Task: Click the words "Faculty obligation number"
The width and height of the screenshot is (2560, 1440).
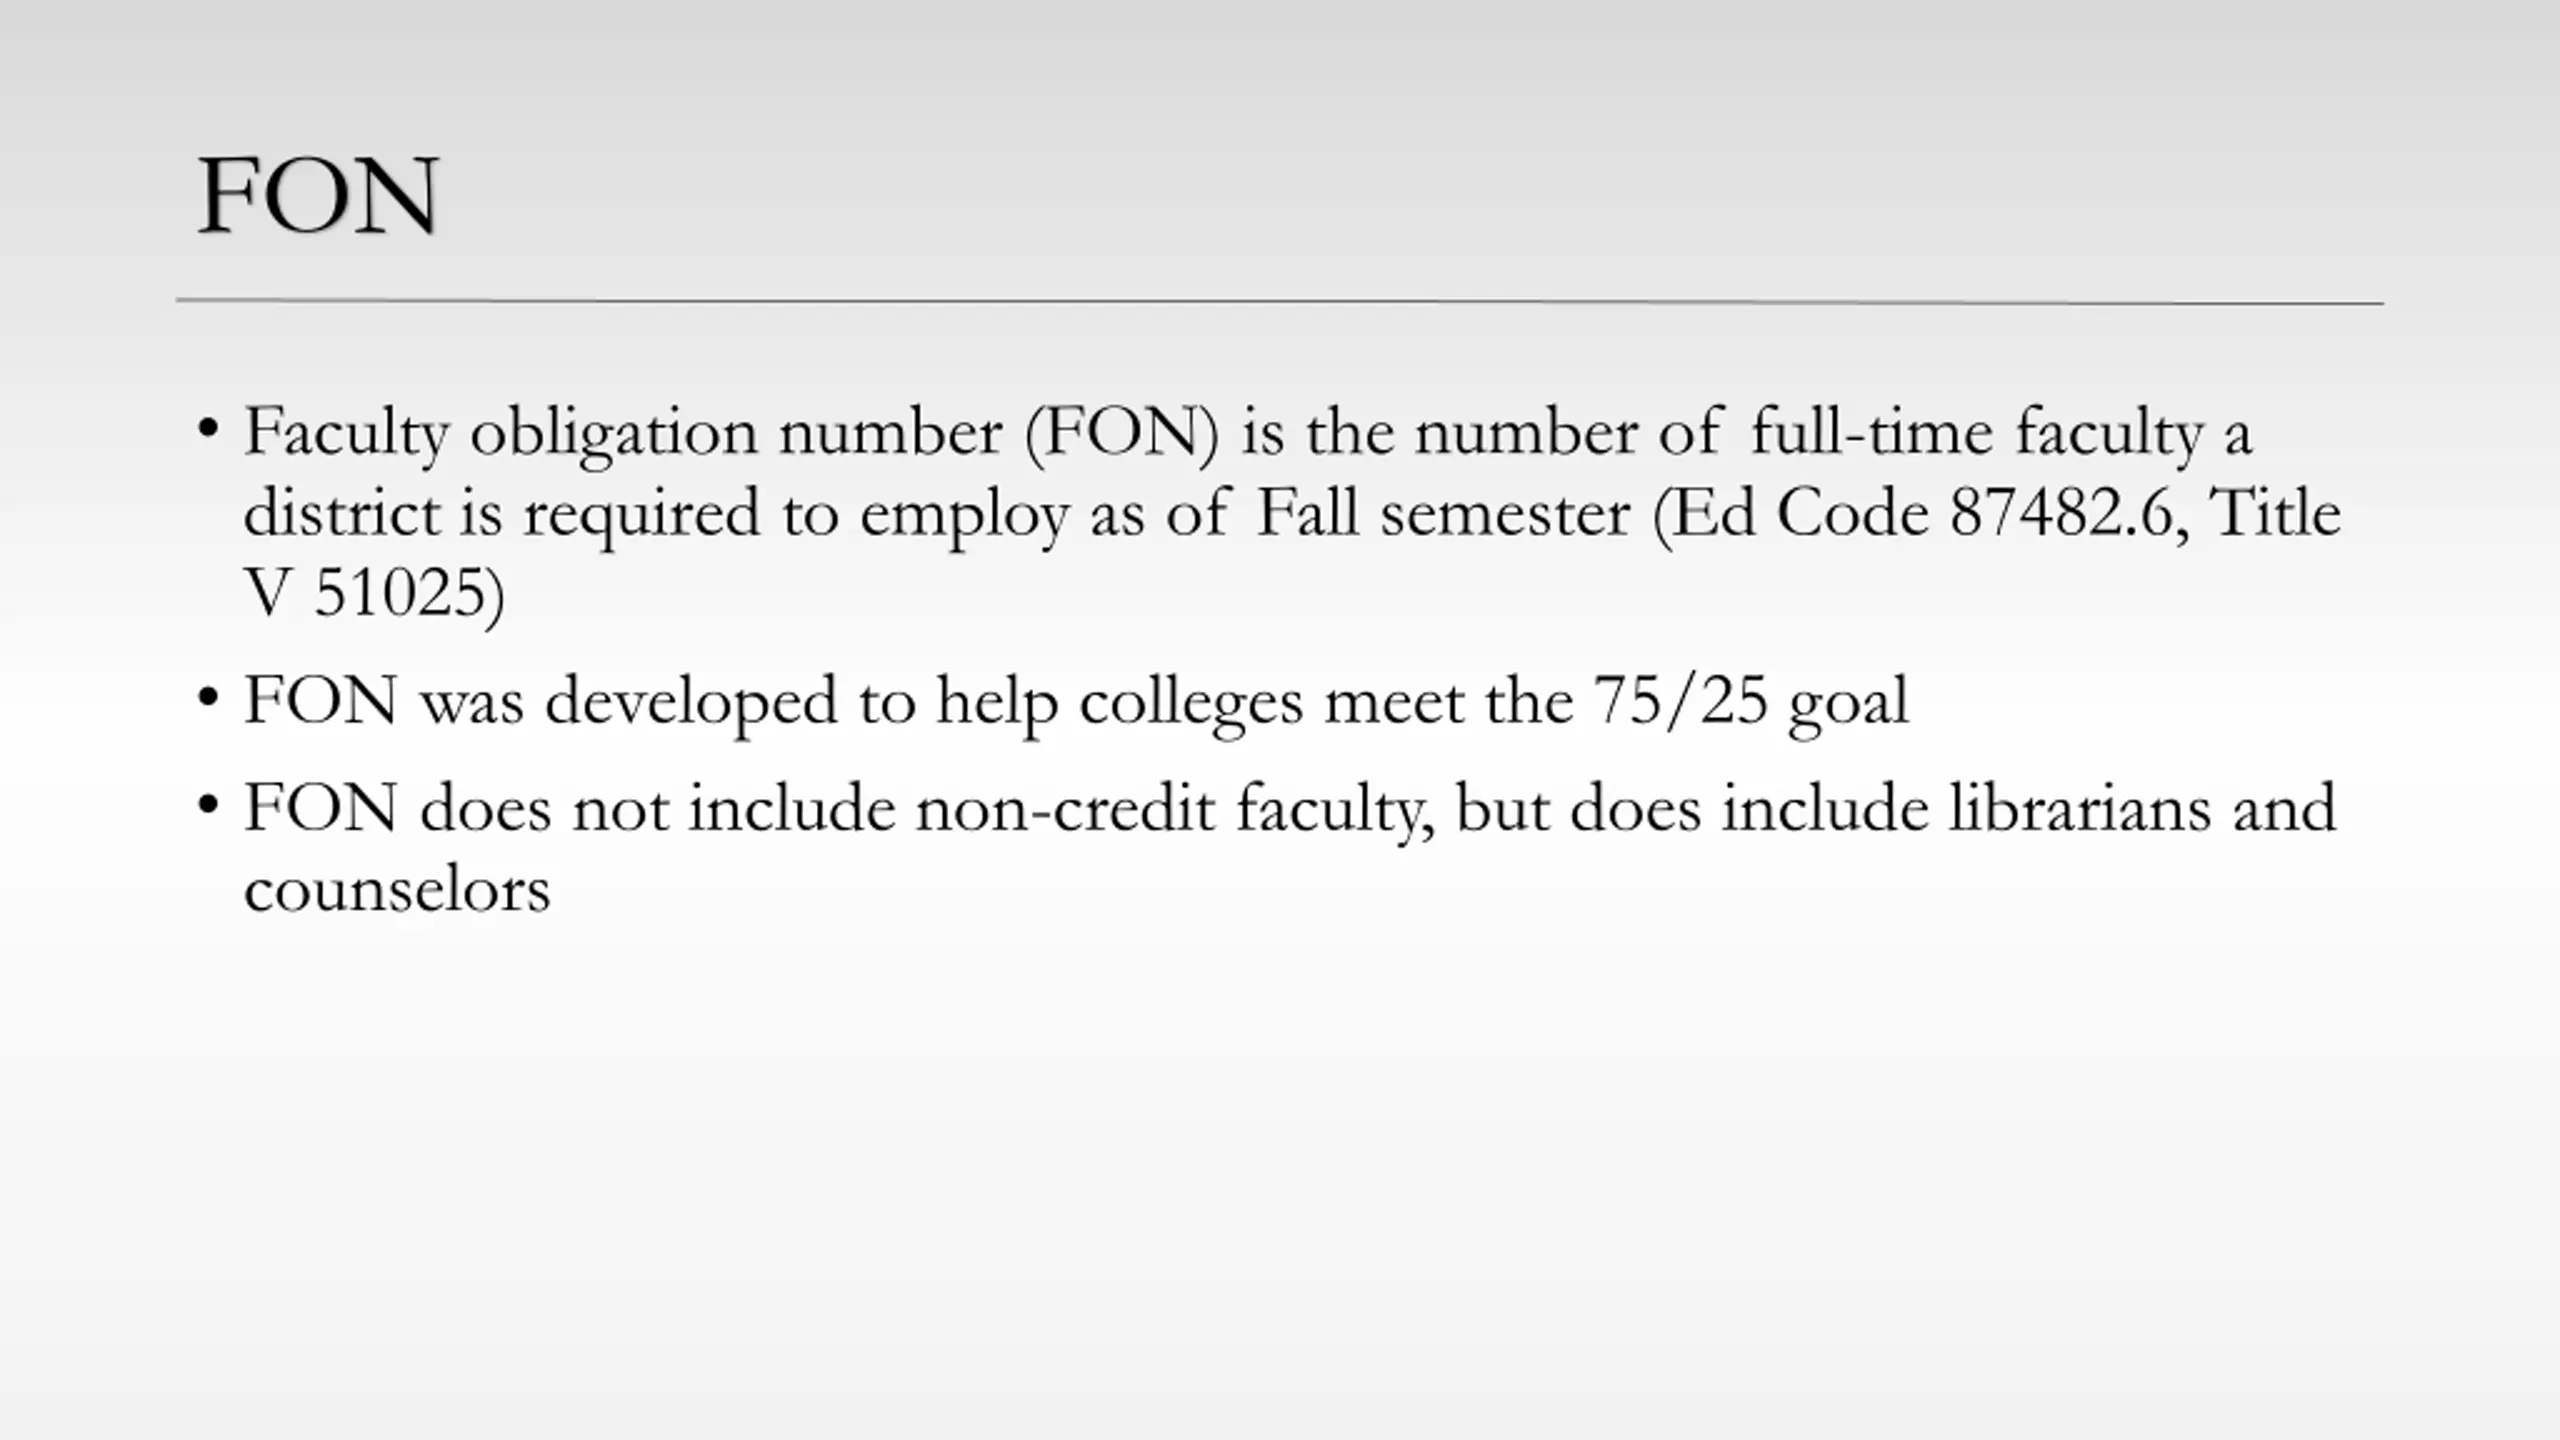Action: coord(623,436)
